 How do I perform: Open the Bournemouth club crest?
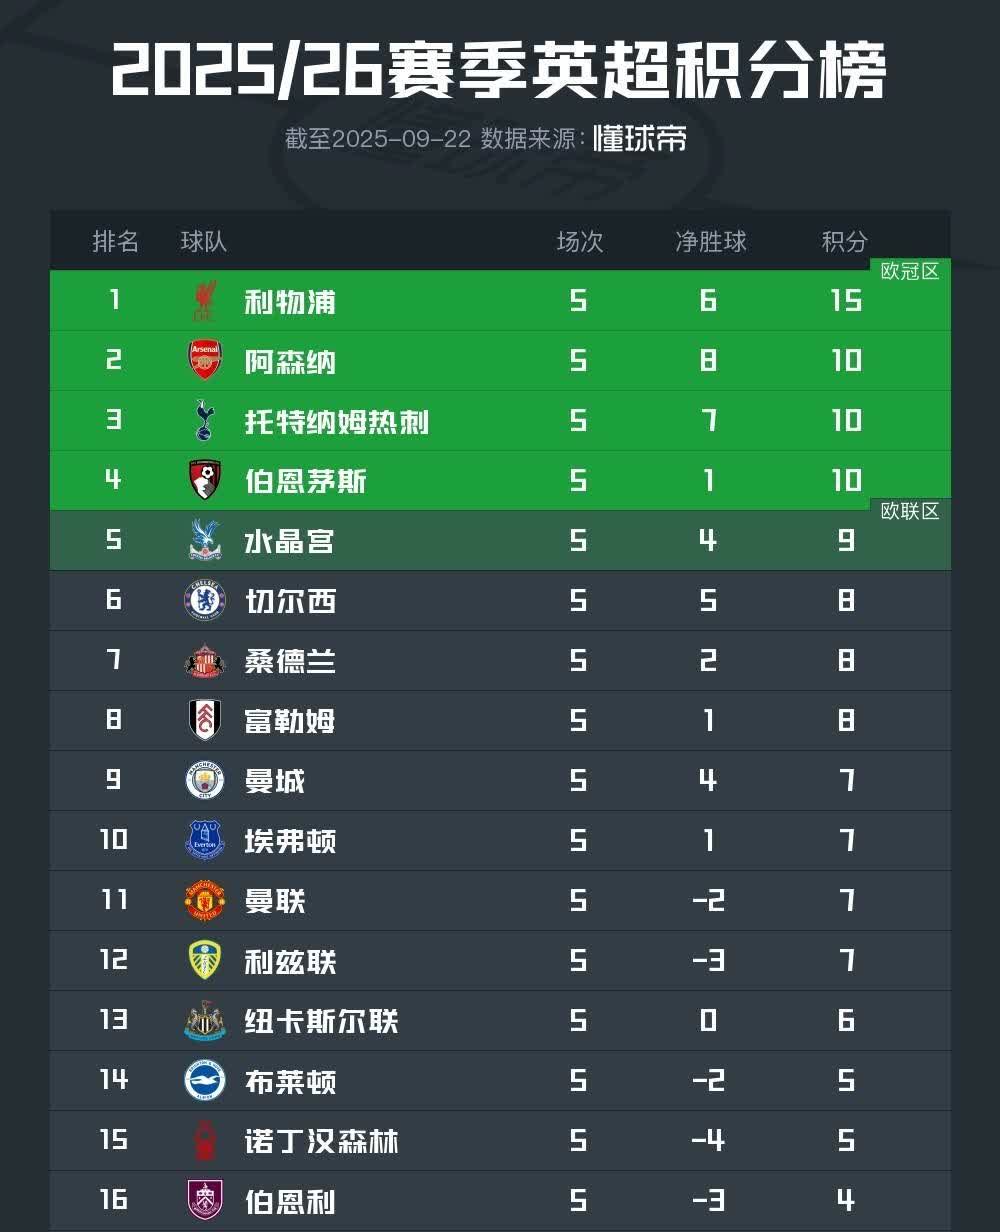(x=204, y=481)
